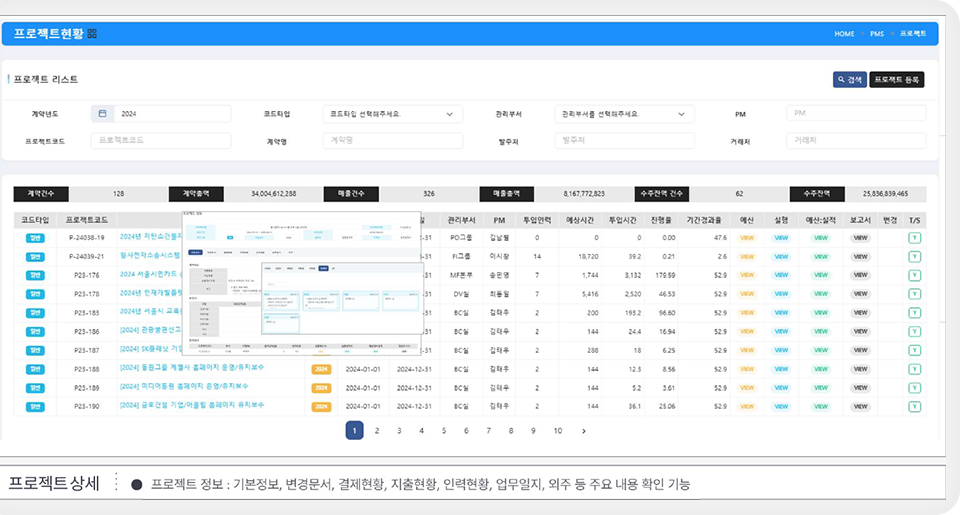Click the 검색 search button
The width and height of the screenshot is (960, 515).
pyautogui.click(x=850, y=80)
